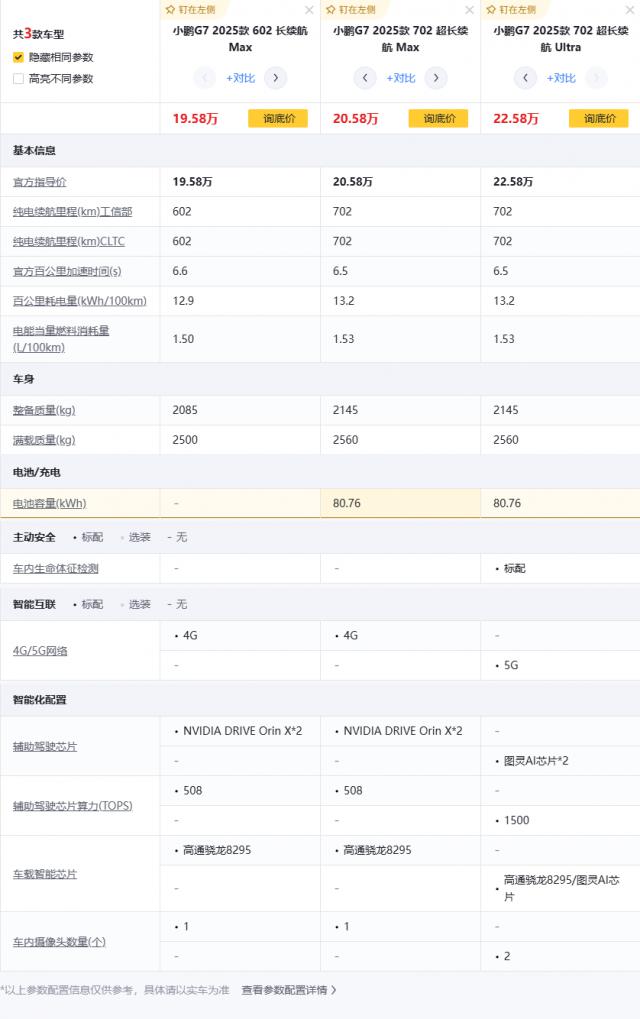This screenshot has width=640, height=1019.
Task: Enable 高亮不同参数 checkbox
Action: [18, 79]
